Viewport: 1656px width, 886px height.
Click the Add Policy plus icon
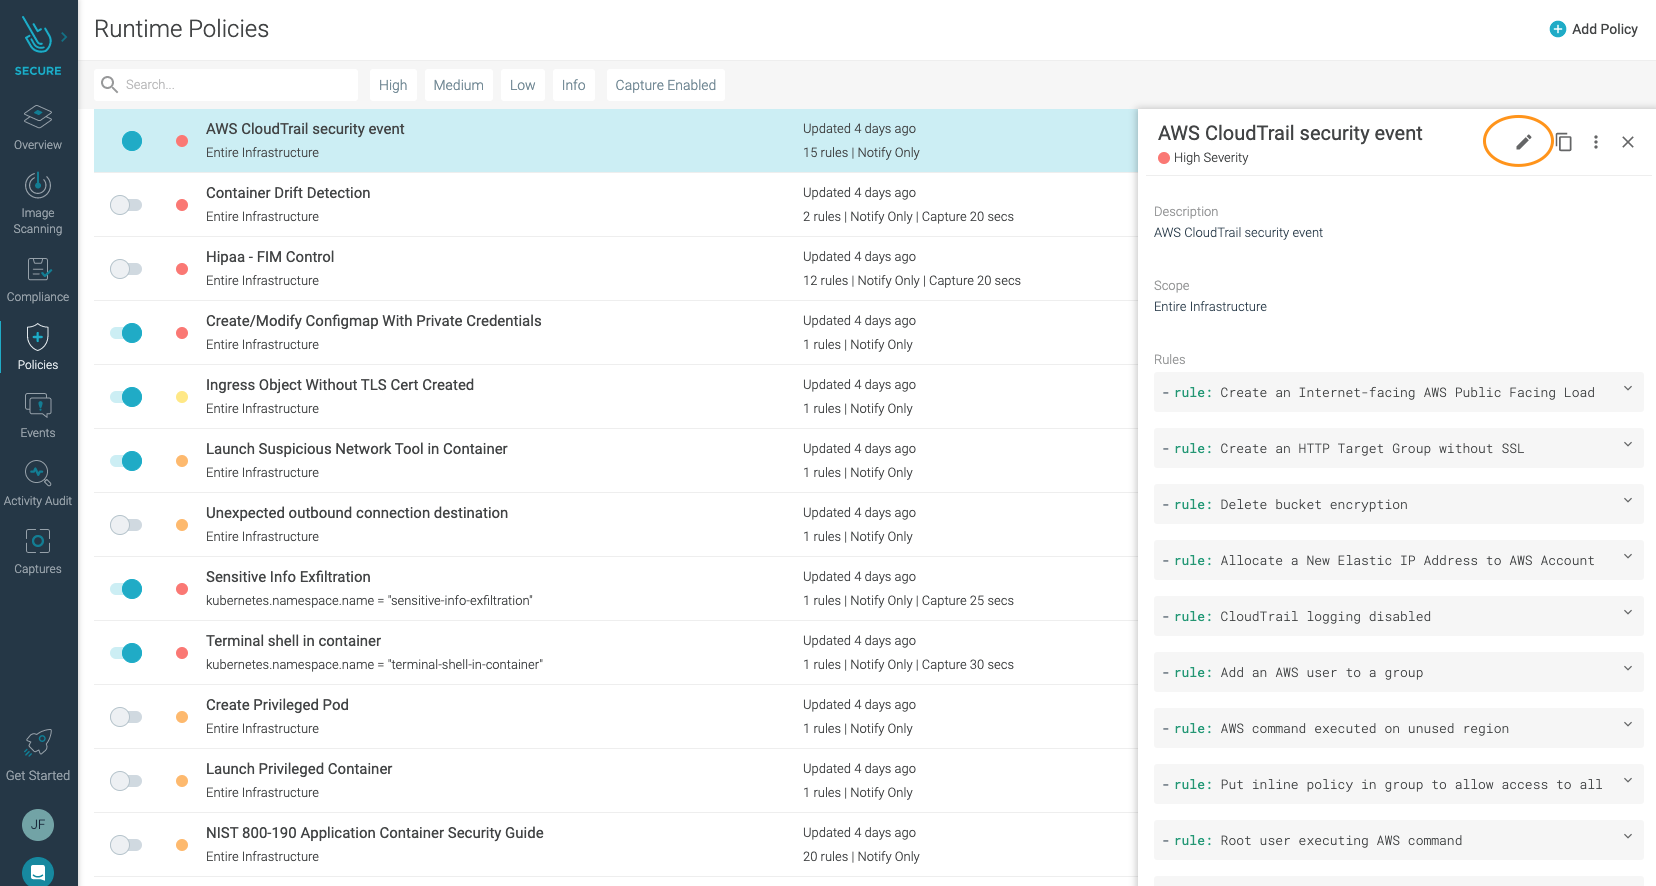[1557, 29]
